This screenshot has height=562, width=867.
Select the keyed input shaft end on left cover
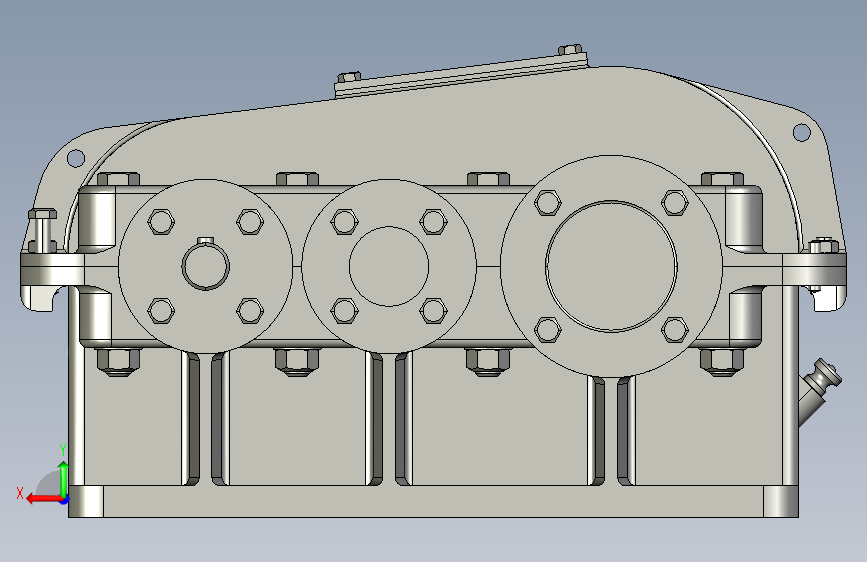(206, 266)
